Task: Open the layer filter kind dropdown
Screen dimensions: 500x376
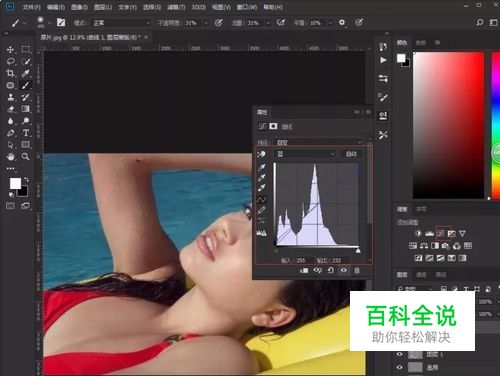Action: pos(415,289)
